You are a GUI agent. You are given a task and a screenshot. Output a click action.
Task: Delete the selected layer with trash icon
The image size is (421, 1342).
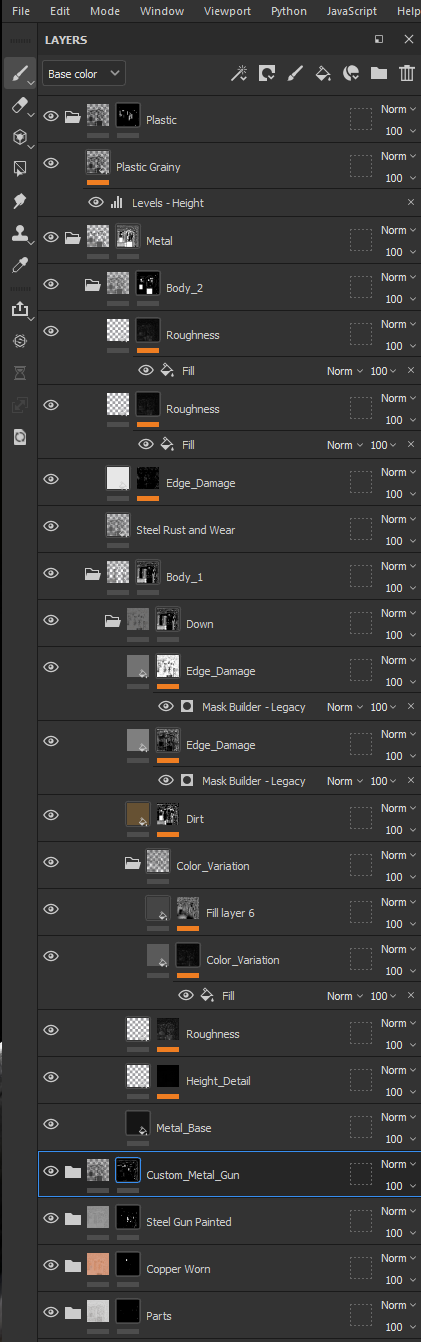point(406,73)
